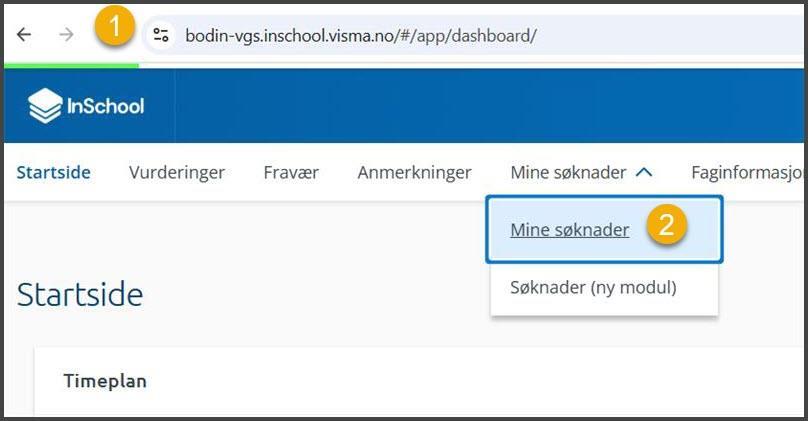Click the InSchool stacked-layers logo icon
The width and height of the screenshot is (808, 421).
click(45, 106)
